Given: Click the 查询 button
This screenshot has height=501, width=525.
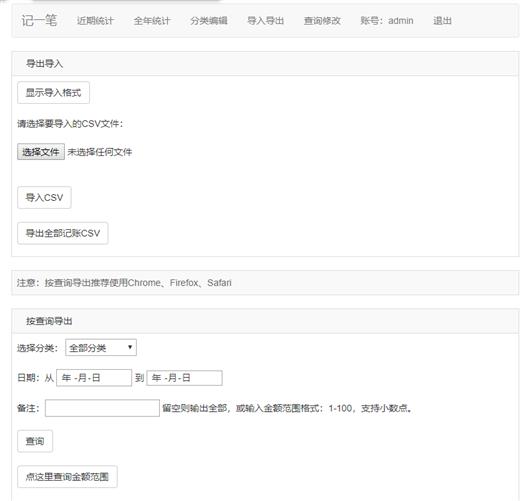Looking at the screenshot, I should [35, 441].
